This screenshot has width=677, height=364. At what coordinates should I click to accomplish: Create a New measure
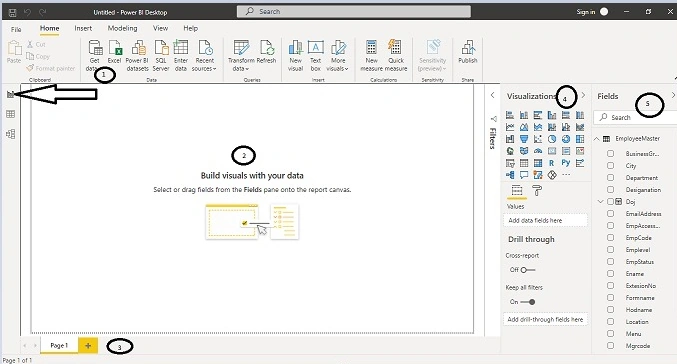coord(371,55)
